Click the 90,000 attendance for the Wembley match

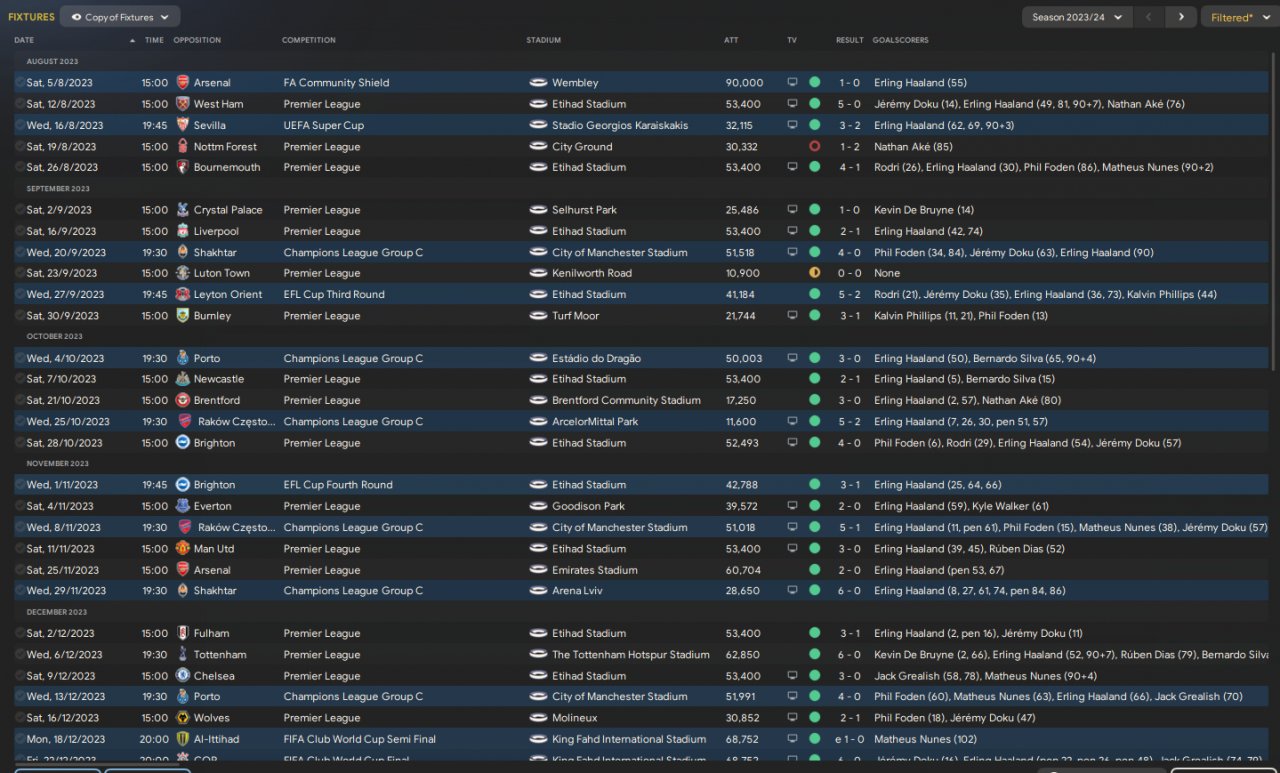744,83
